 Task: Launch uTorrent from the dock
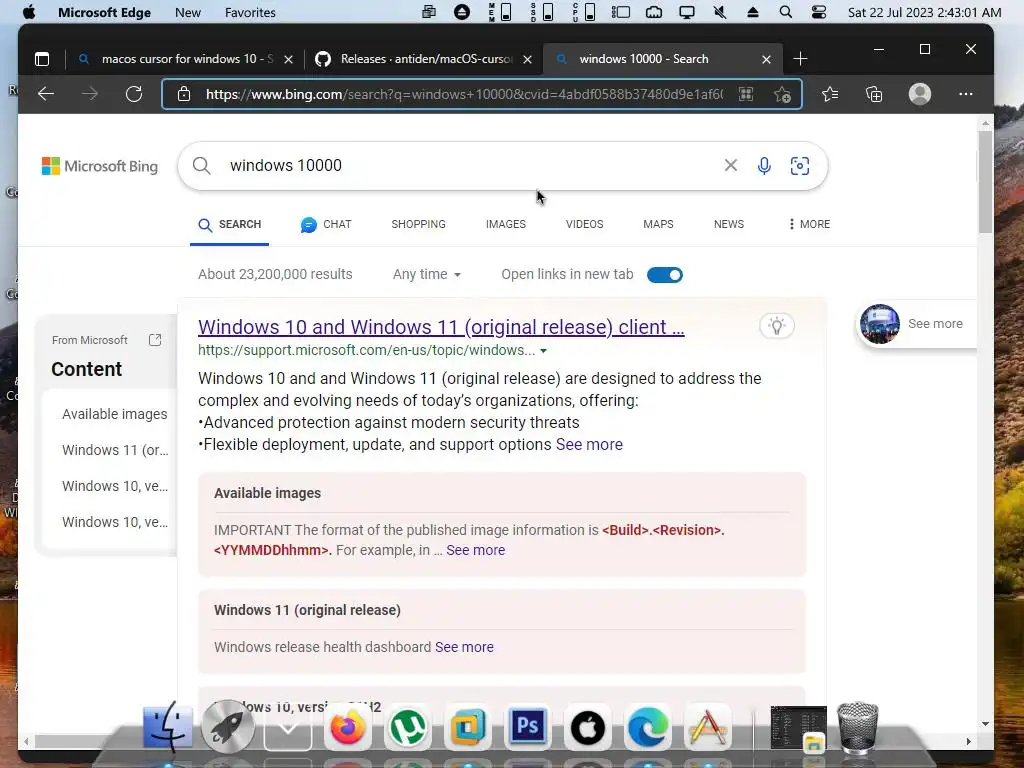[x=408, y=727]
